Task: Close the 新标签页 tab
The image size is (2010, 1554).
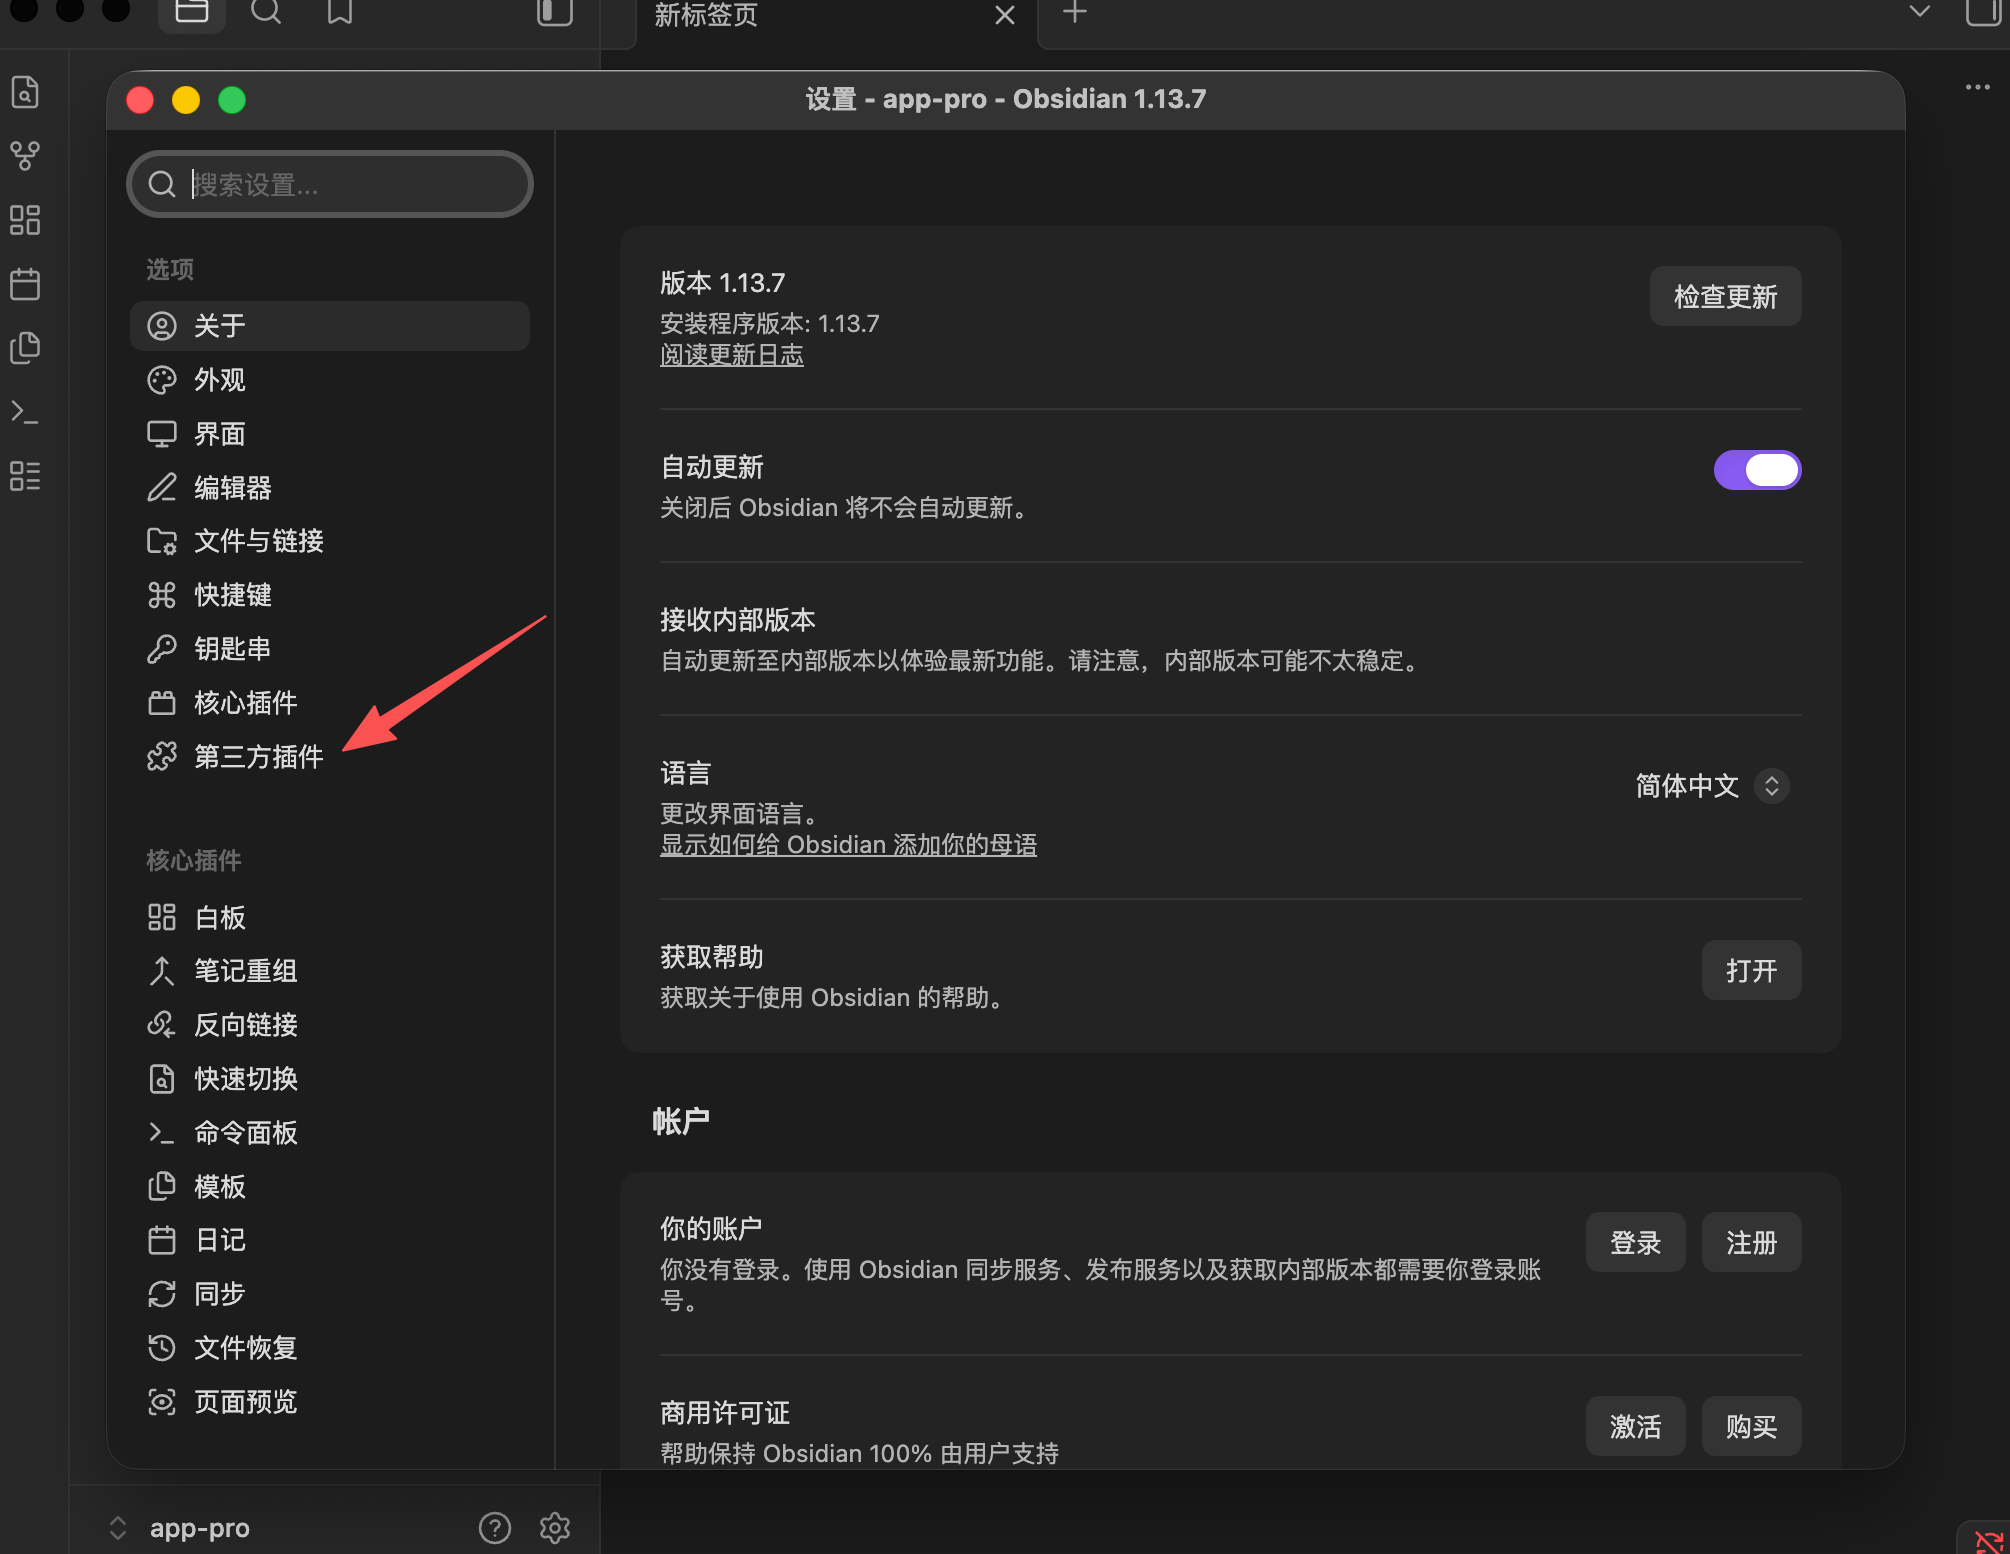Action: coord(1005,15)
